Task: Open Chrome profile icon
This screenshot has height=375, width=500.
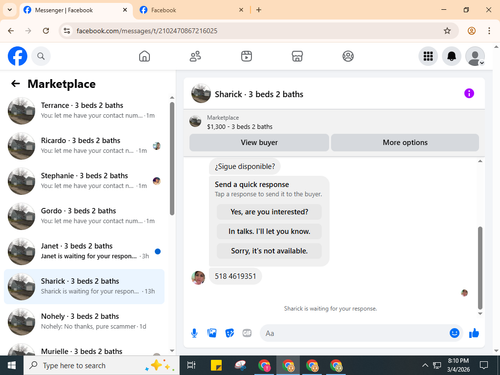Action: click(x=471, y=31)
